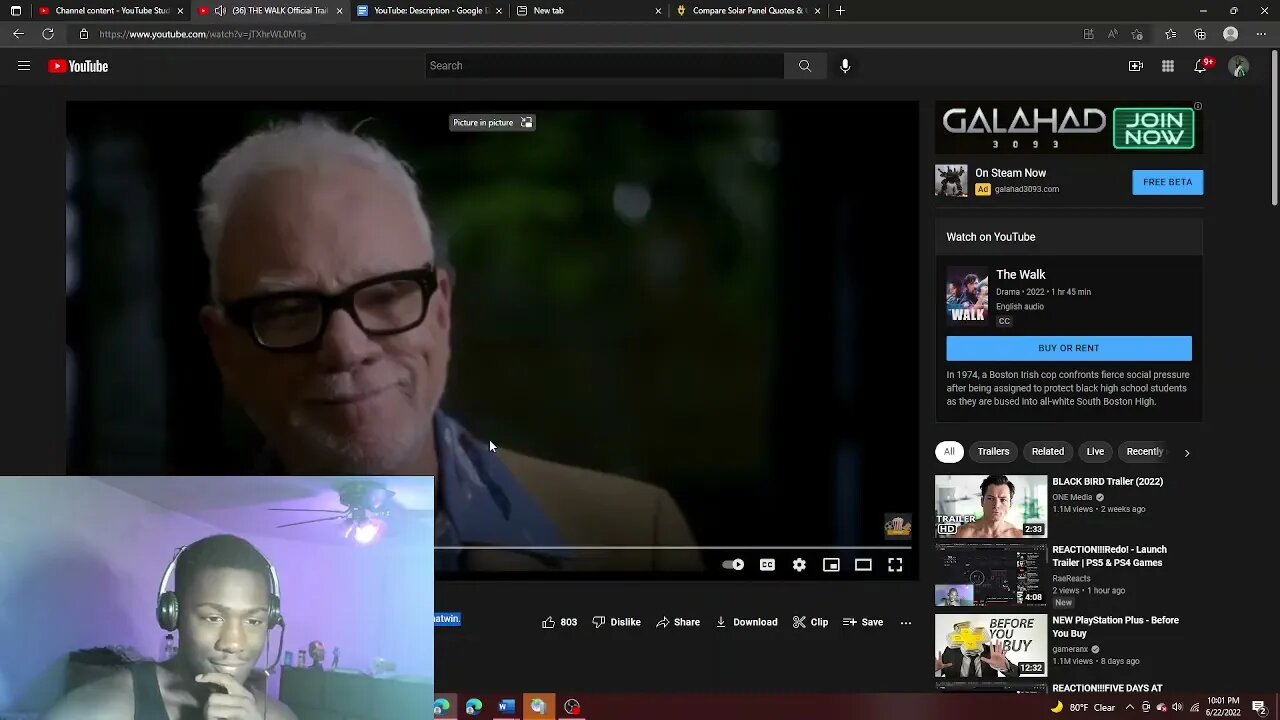Viewport: 1280px width, 720px height.
Task: Click the search magnifier button
Action: click(x=805, y=66)
